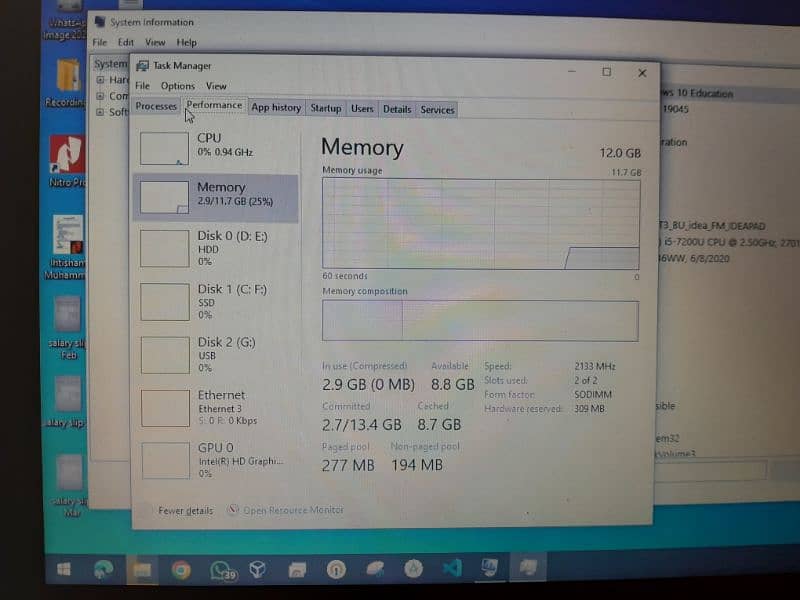Open the cube app on the taskbar
Image resolution: width=800 pixels, height=600 pixels.
coord(258,569)
